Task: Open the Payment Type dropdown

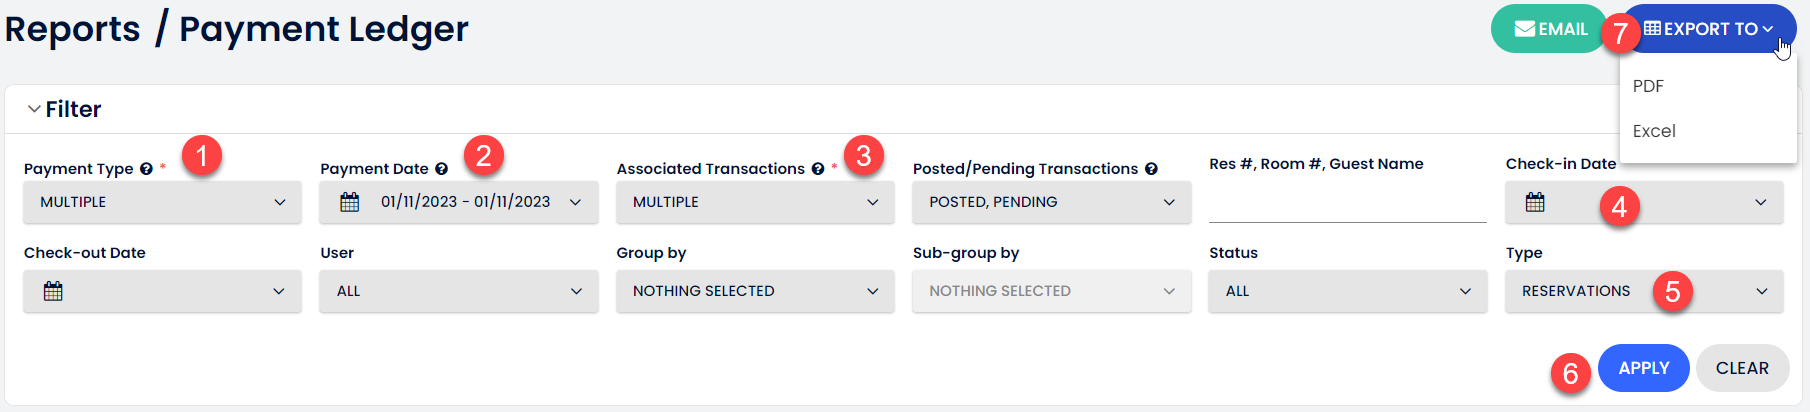Action: point(162,202)
